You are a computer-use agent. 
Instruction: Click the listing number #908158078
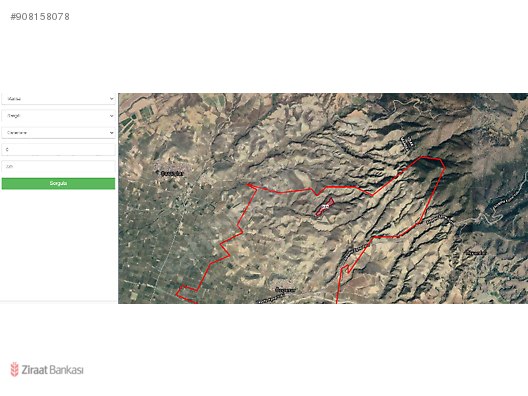click(x=40, y=17)
